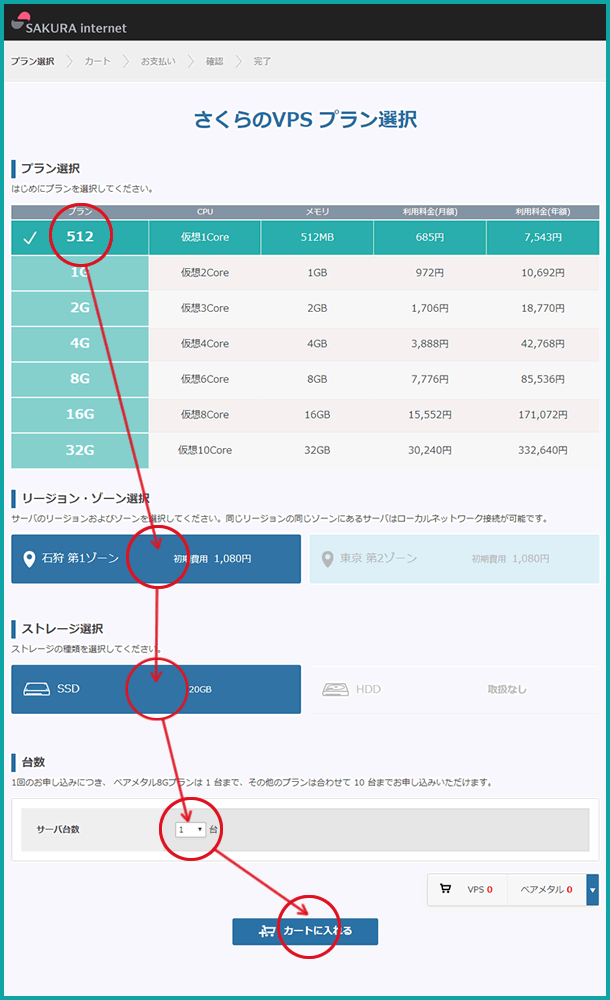Viewport: 610px width, 1000px height.
Task: Click the SSD drive icon
Action: click(36, 689)
